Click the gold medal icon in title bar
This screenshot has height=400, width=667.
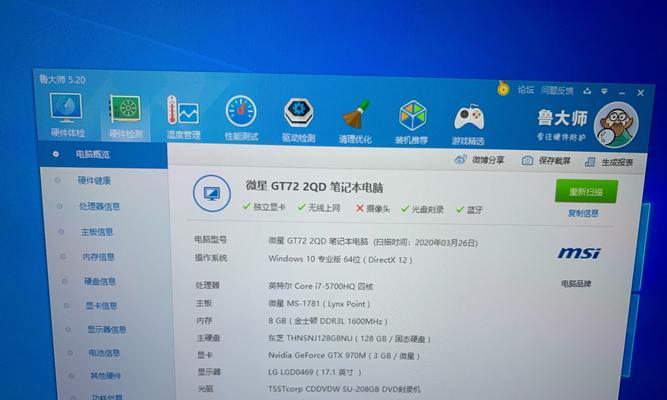(x=503, y=88)
